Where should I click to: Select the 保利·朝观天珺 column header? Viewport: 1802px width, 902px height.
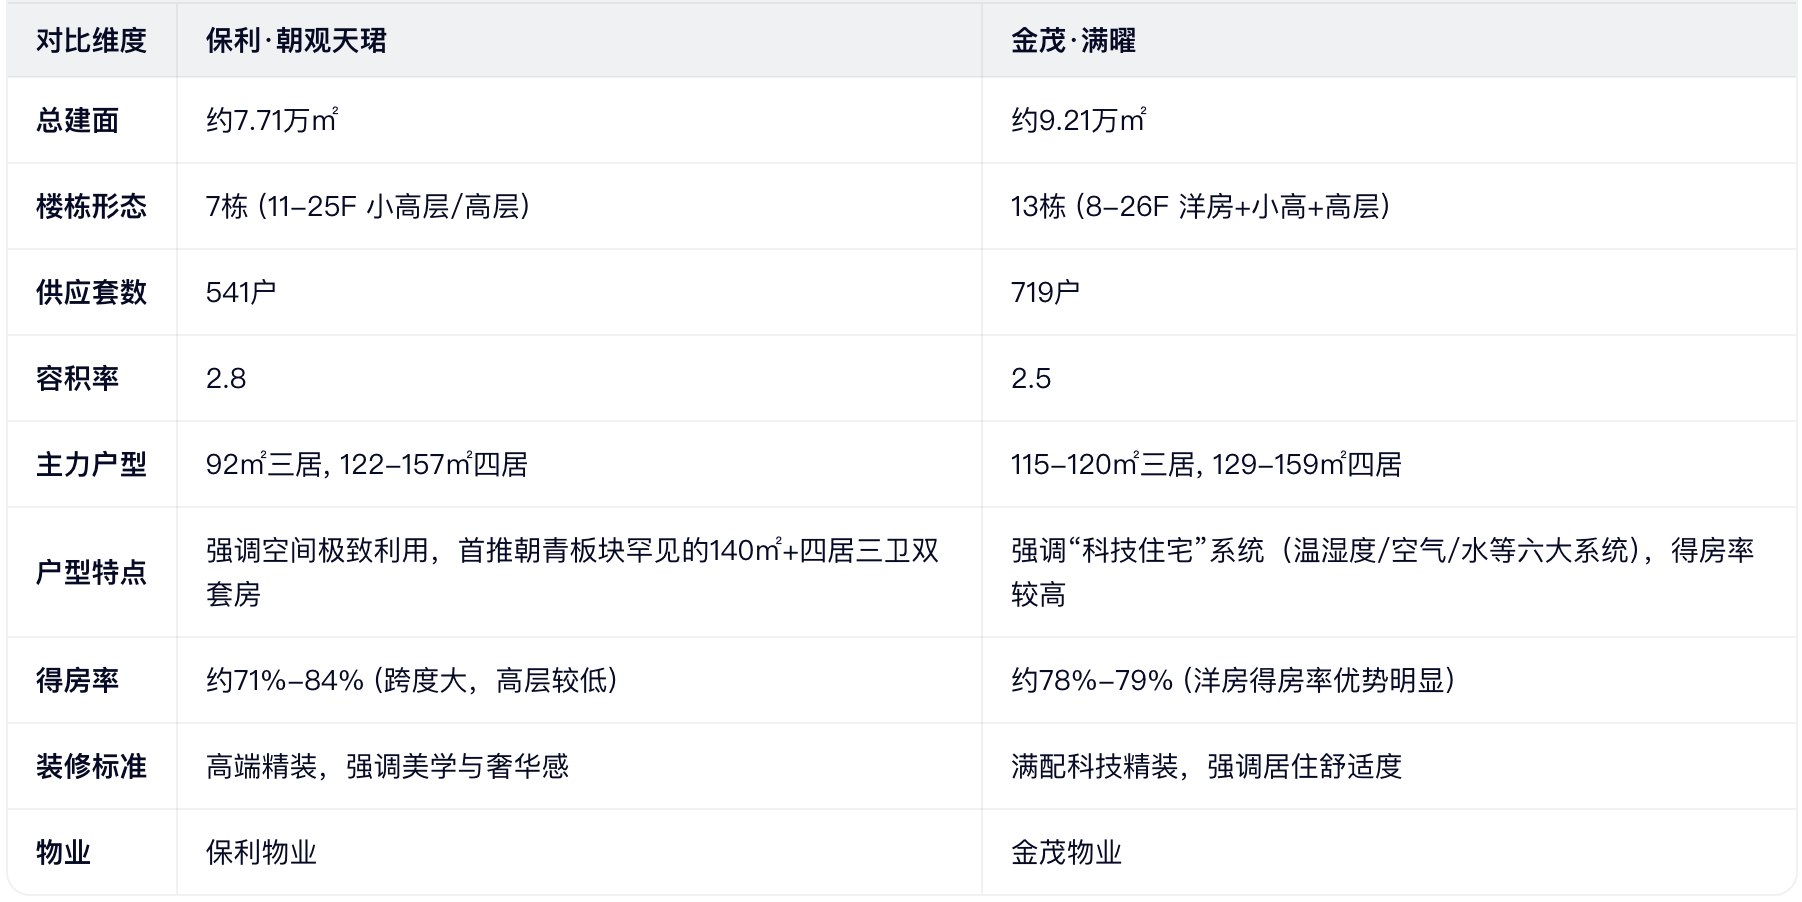[x=296, y=41]
